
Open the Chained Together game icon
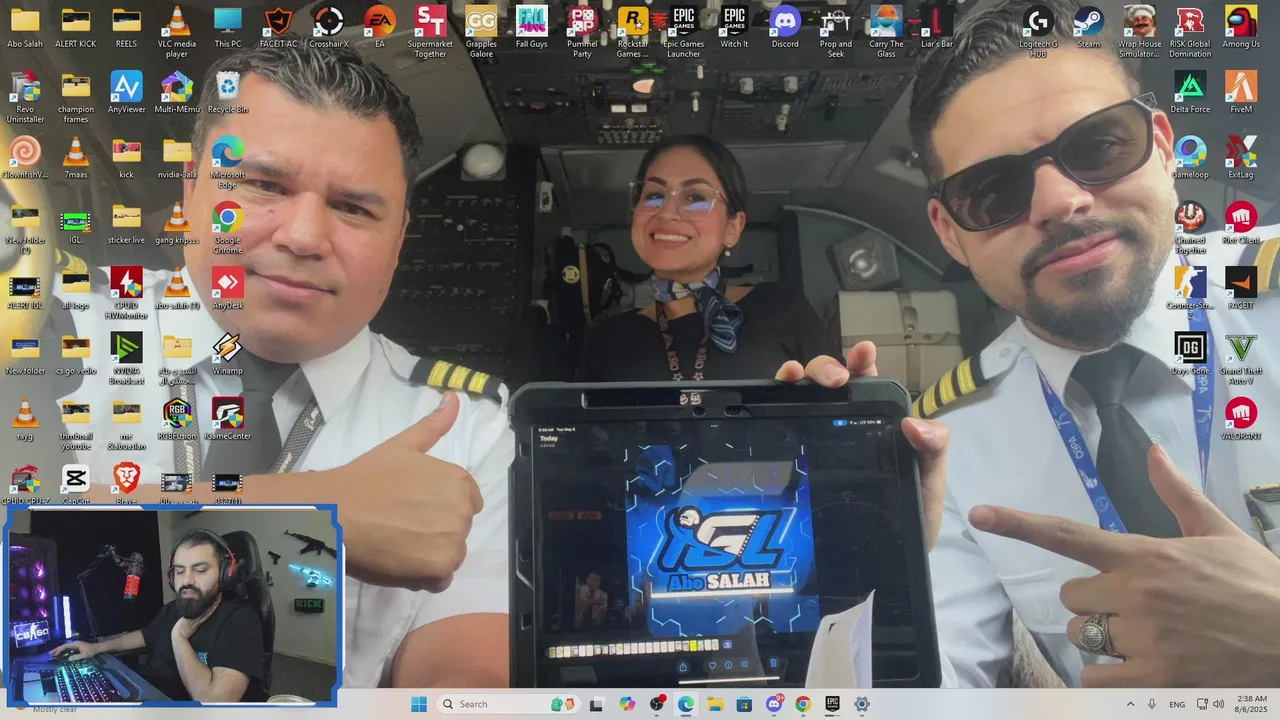1190,227
